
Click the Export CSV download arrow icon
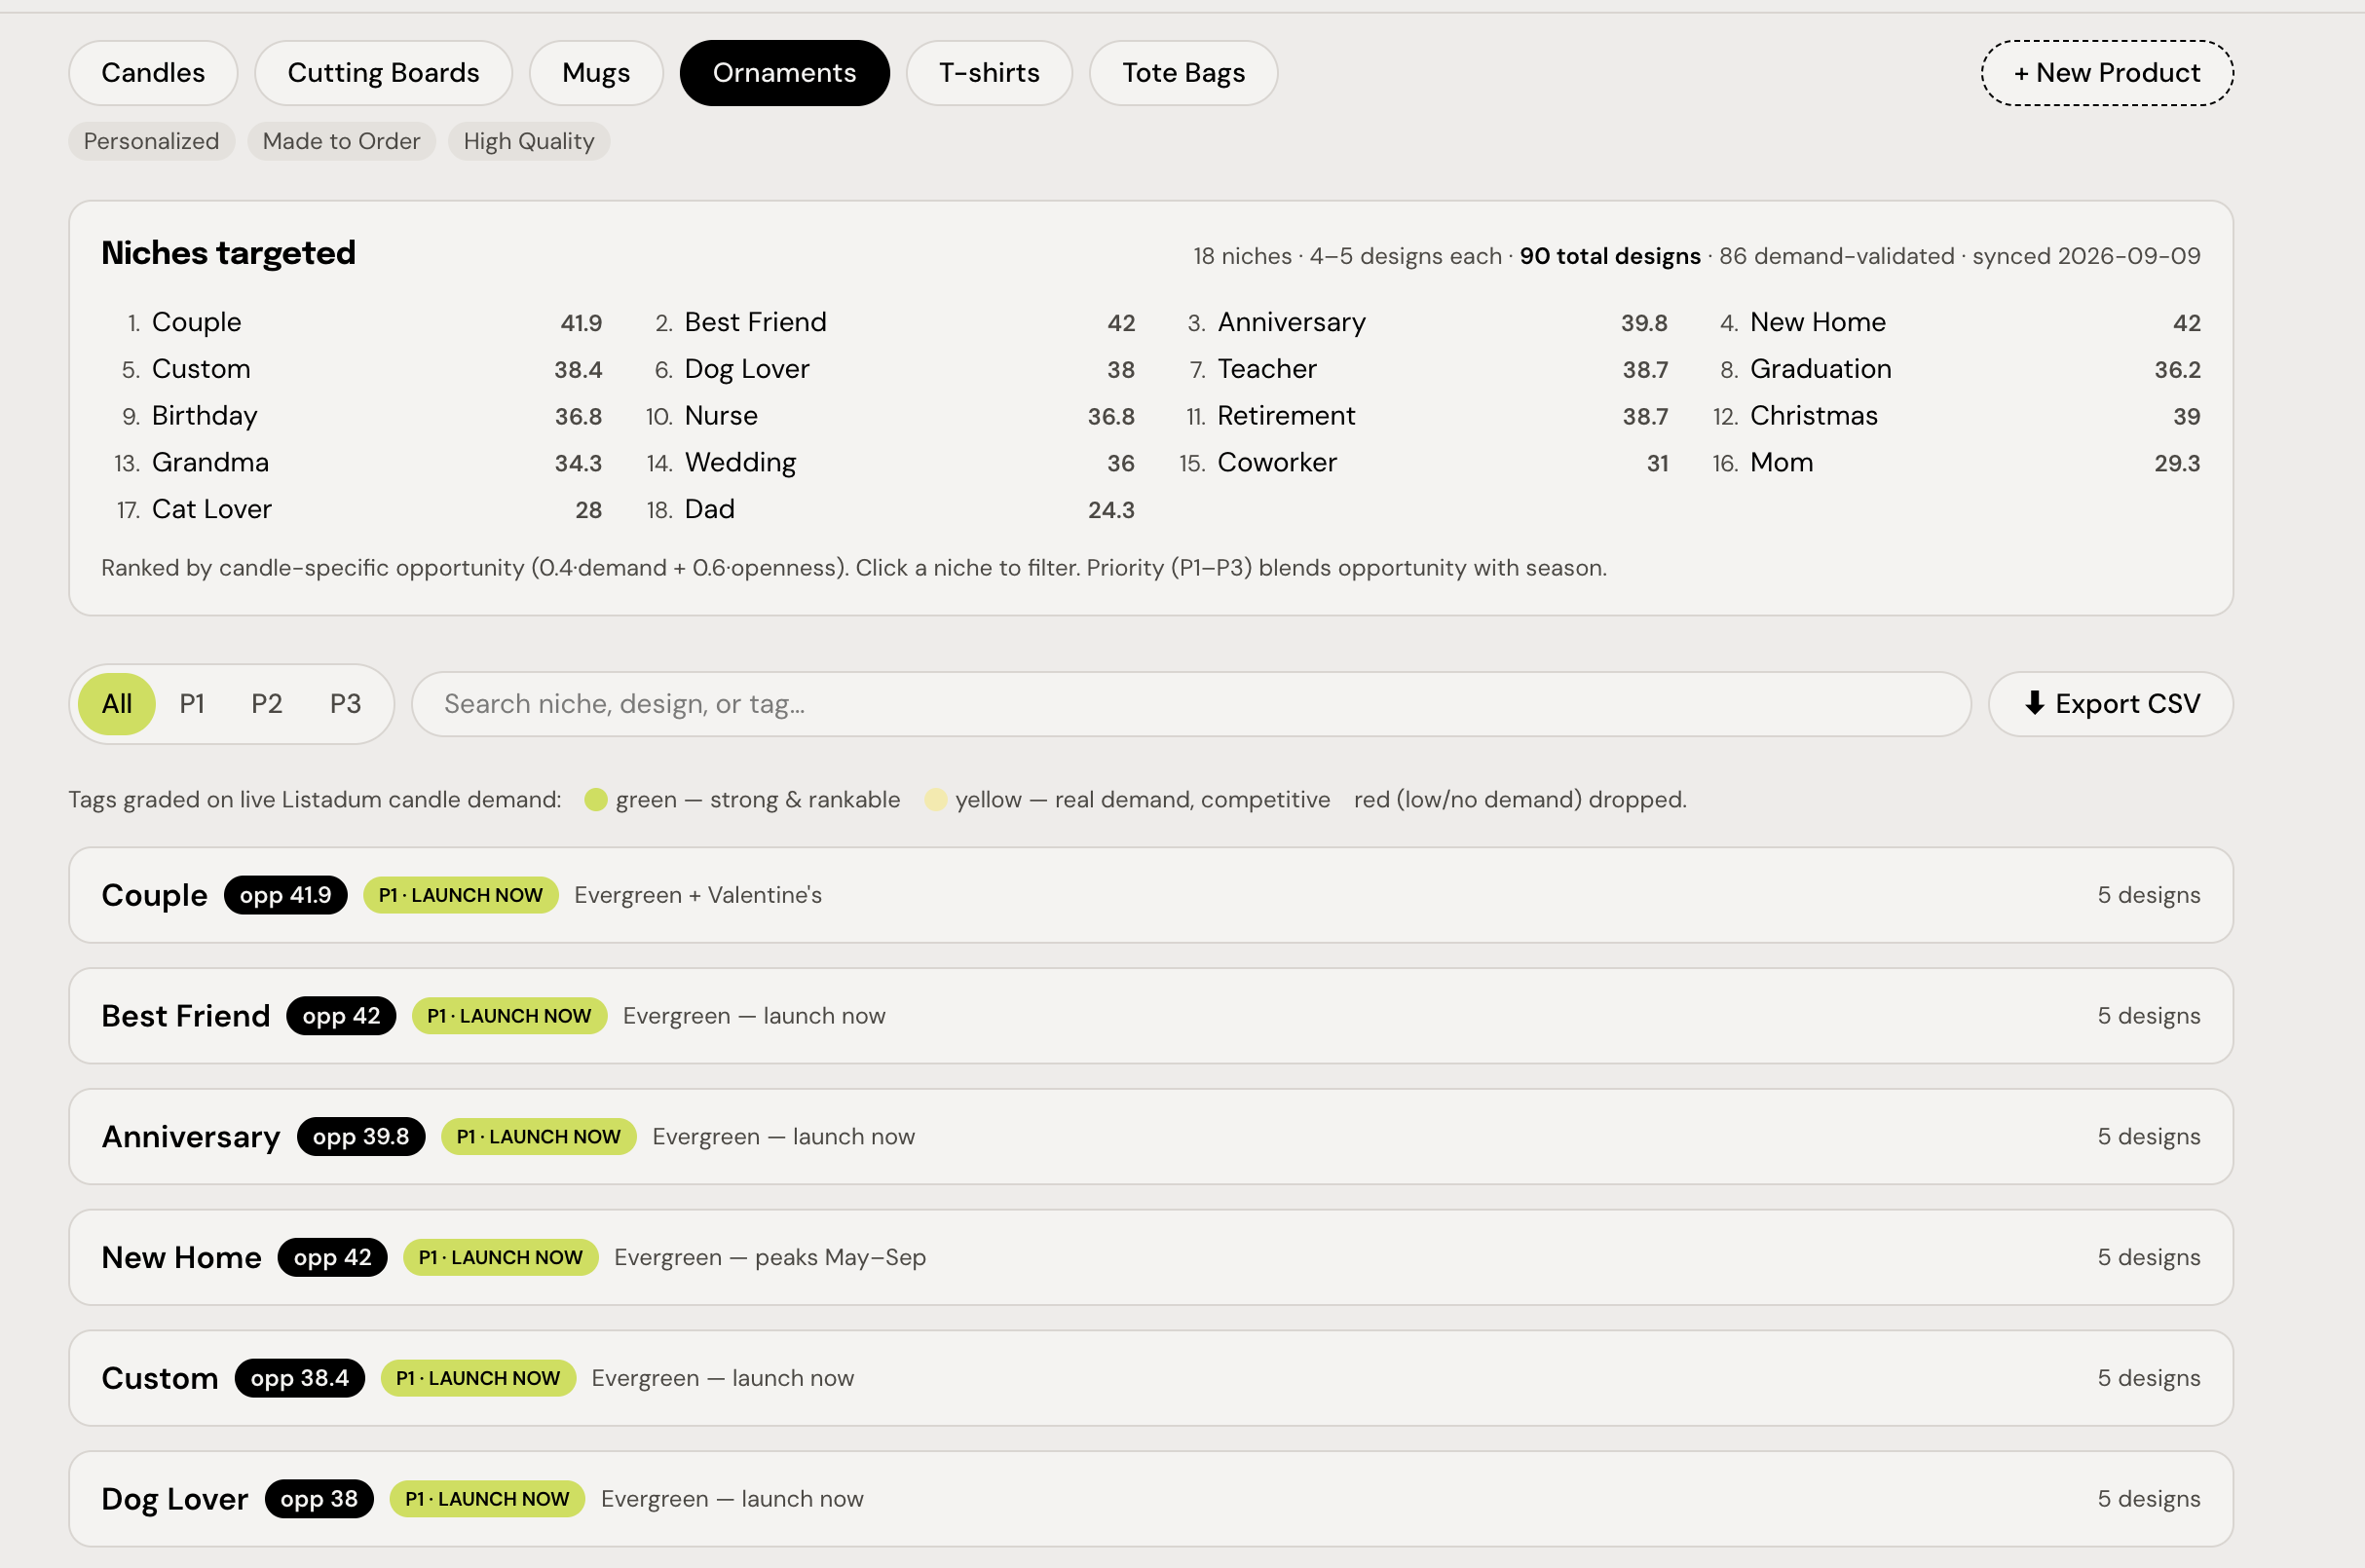pyautogui.click(x=2034, y=703)
